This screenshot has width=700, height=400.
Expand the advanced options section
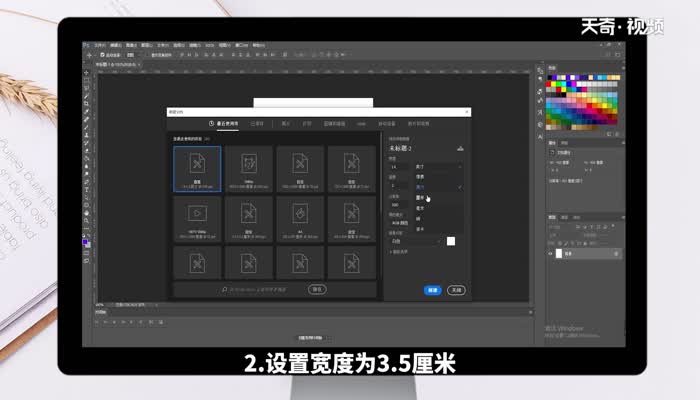coord(398,252)
